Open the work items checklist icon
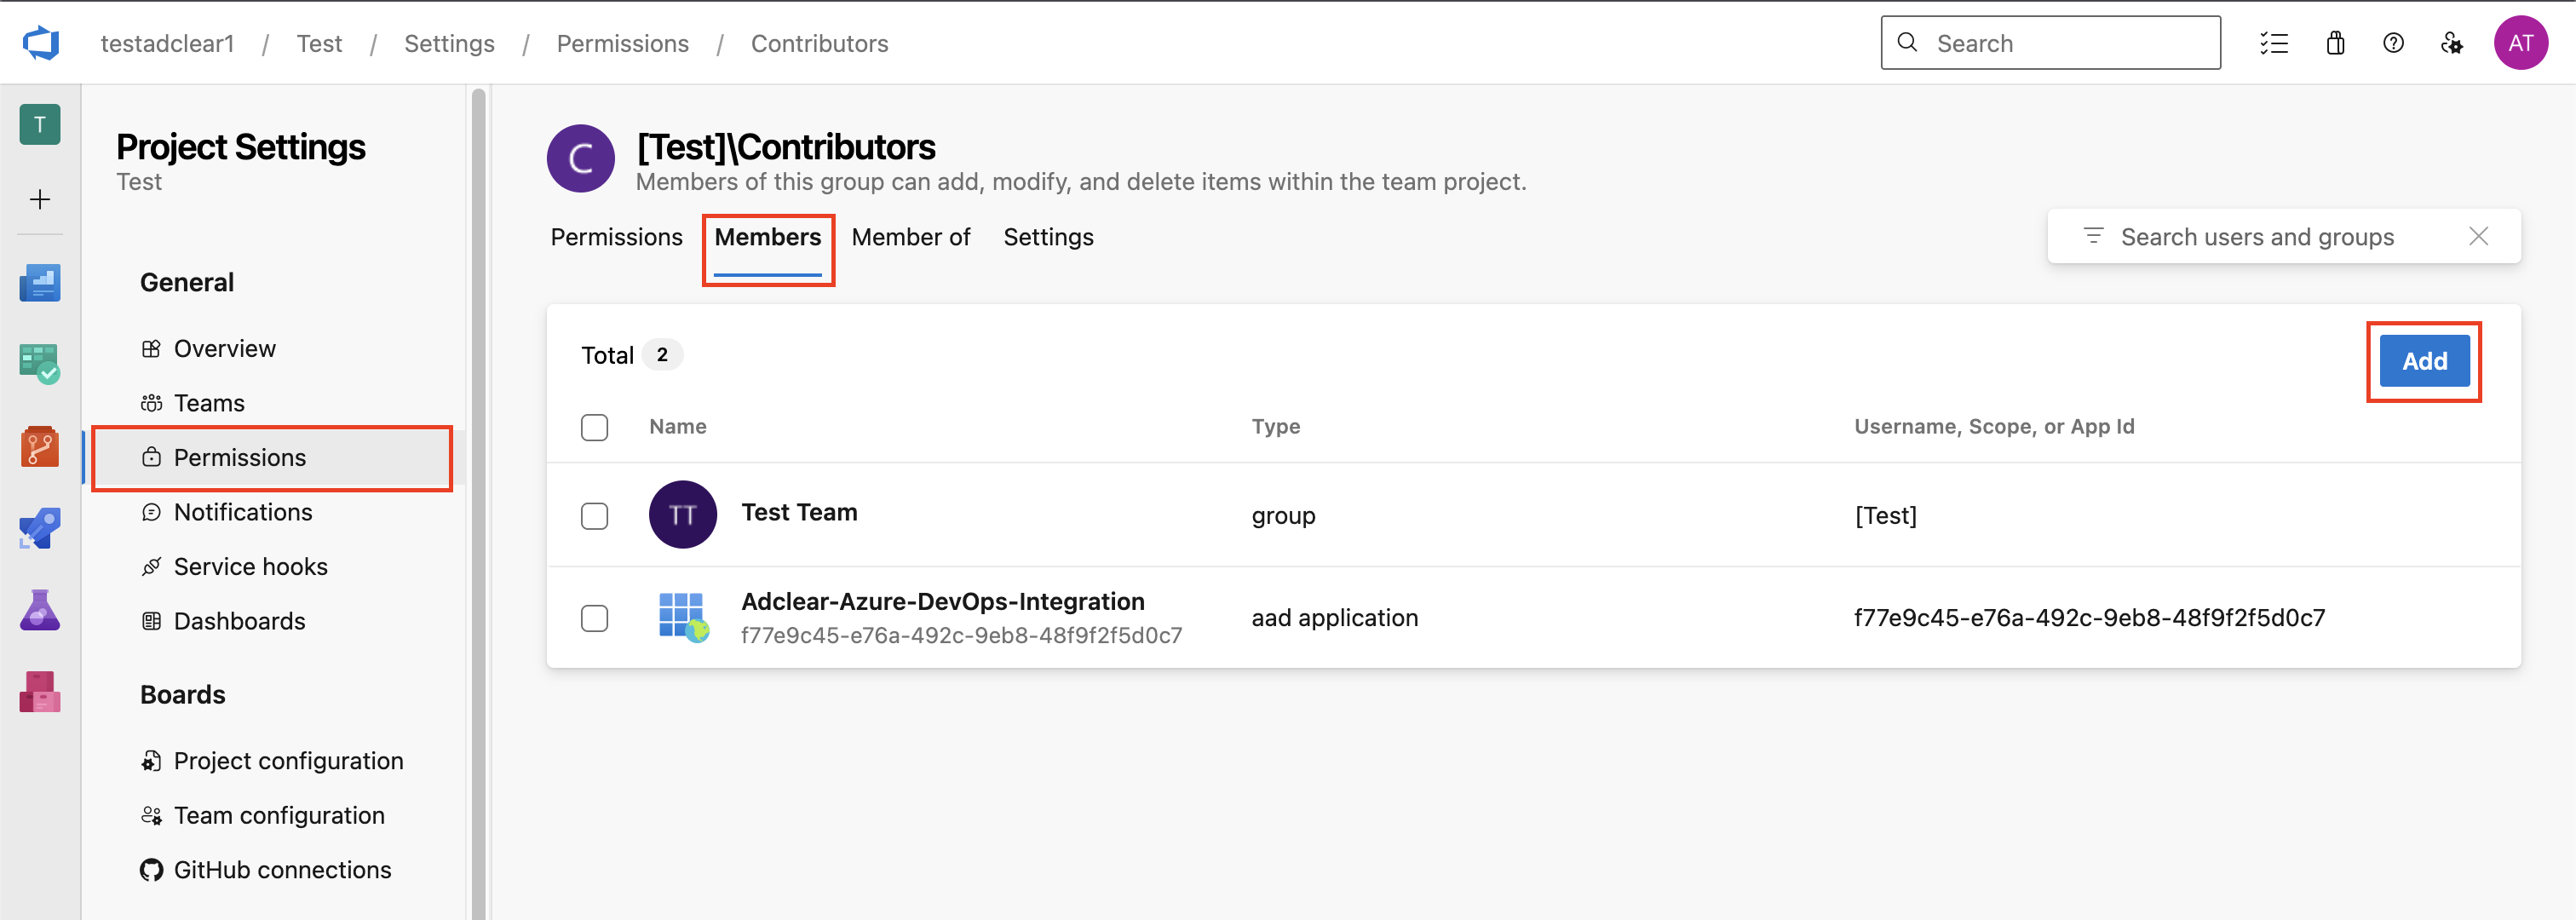This screenshot has height=920, width=2576. 2275,42
